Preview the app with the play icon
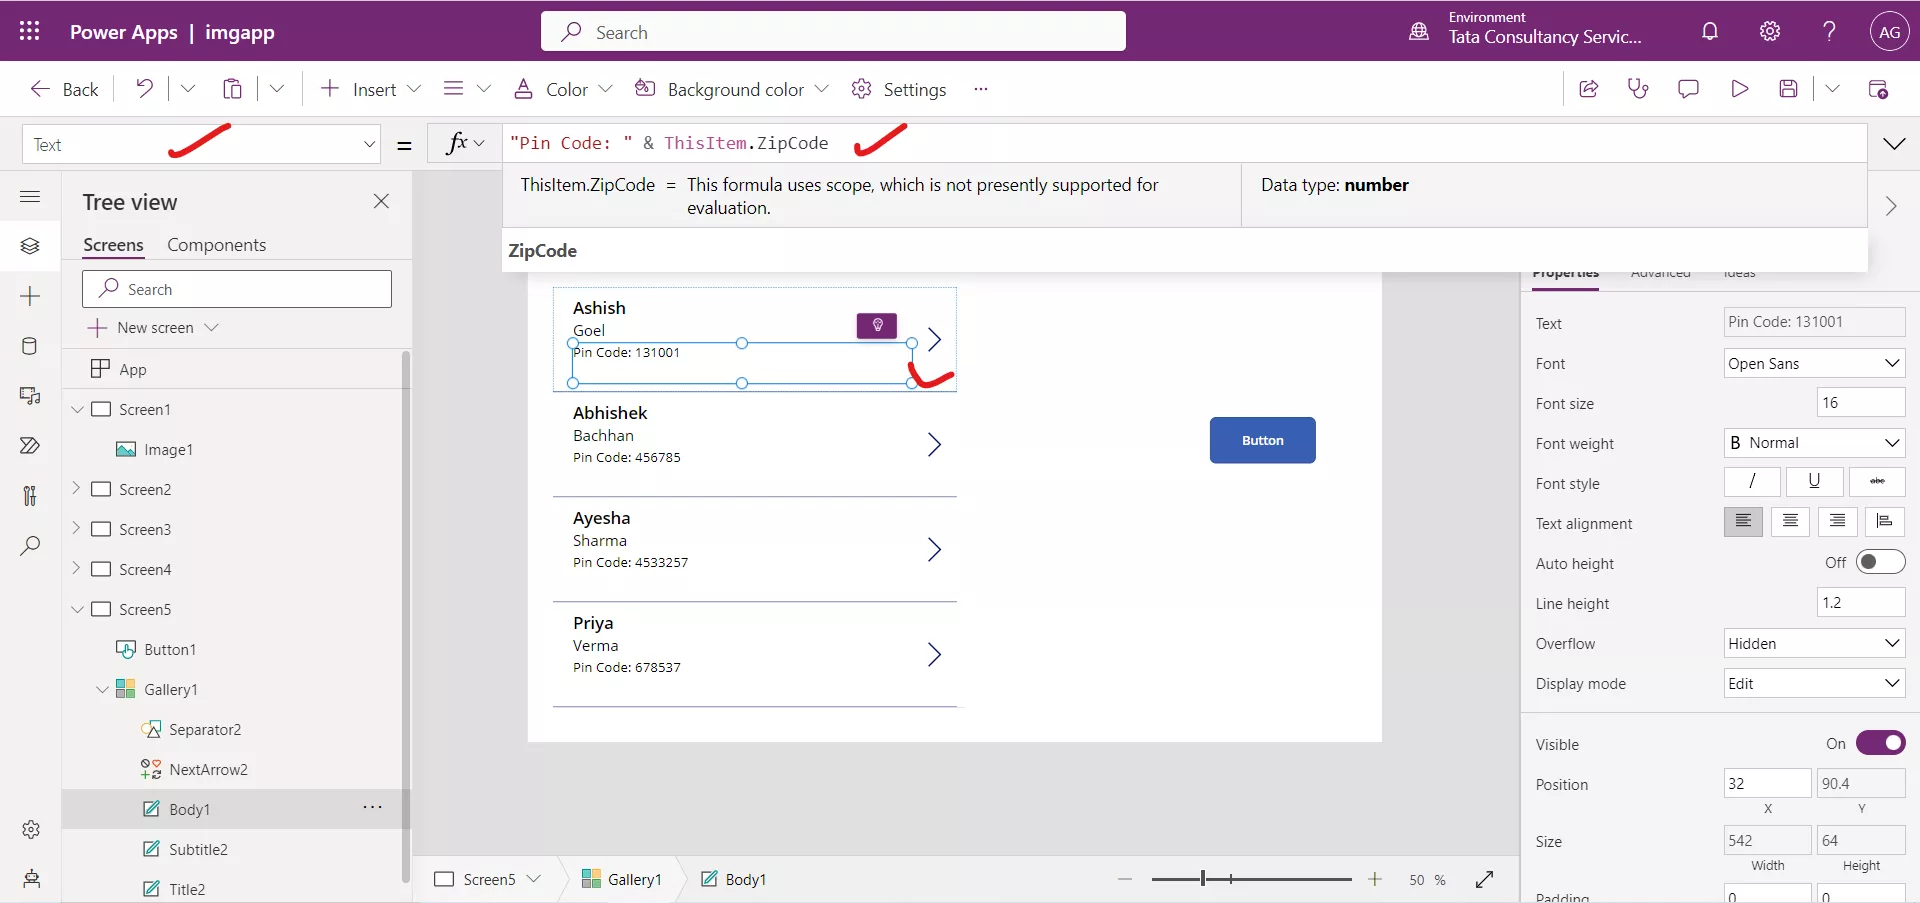Screen dimensions: 1920x903 point(1739,88)
